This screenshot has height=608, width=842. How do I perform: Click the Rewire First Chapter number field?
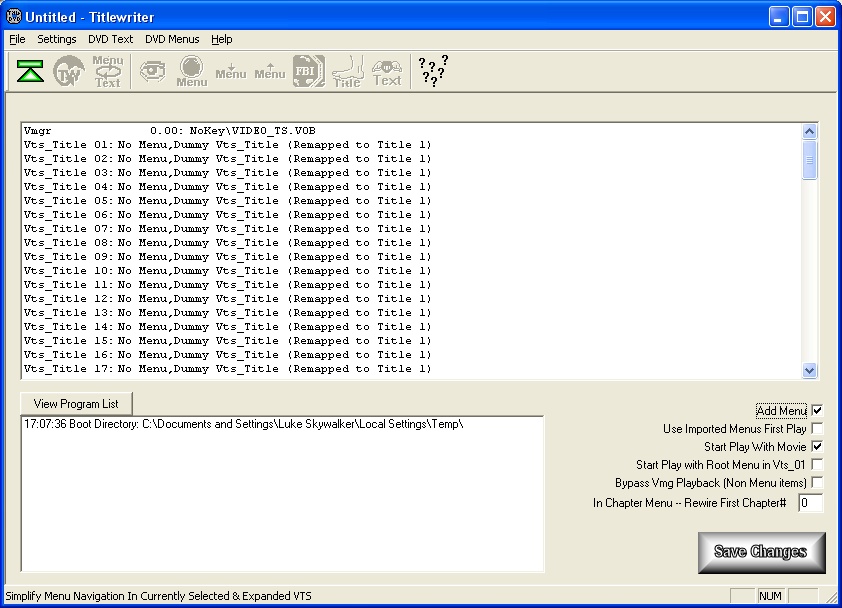pyautogui.click(x=810, y=503)
